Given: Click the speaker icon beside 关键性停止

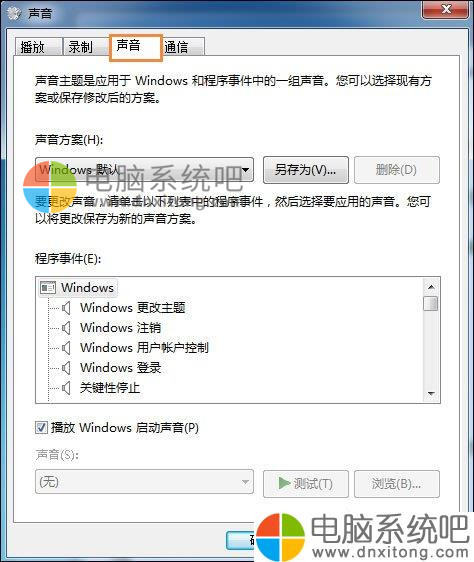Looking at the screenshot, I should pos(66,388).
